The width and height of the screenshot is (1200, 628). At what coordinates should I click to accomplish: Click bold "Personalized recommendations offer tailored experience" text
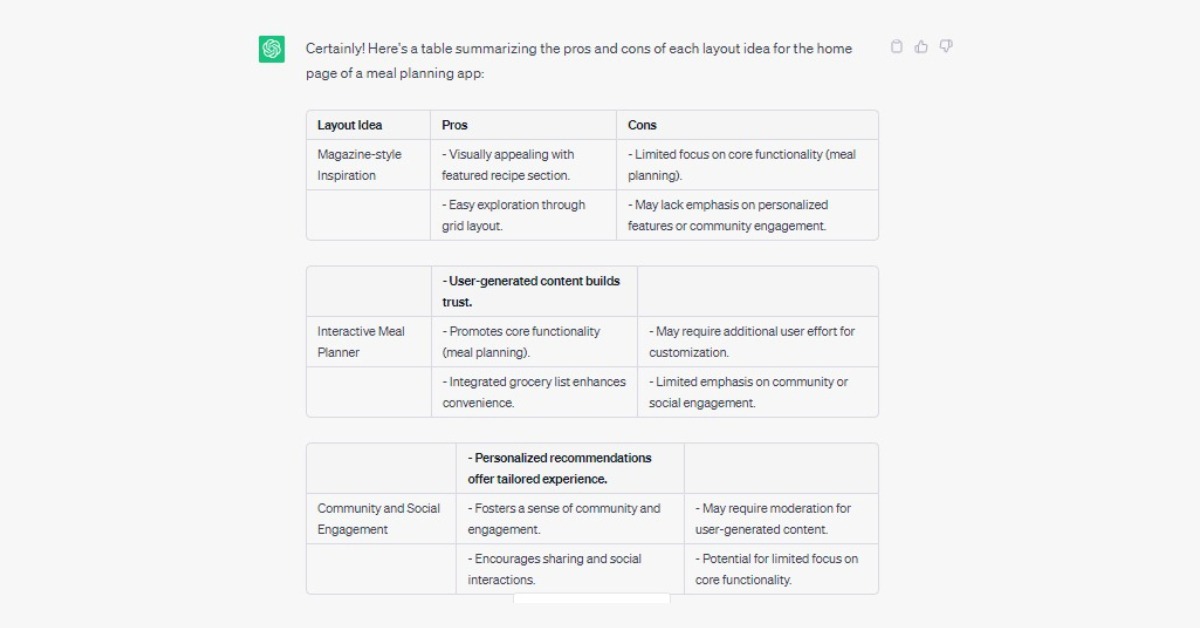pyautogui.click(x=559, y=468)
